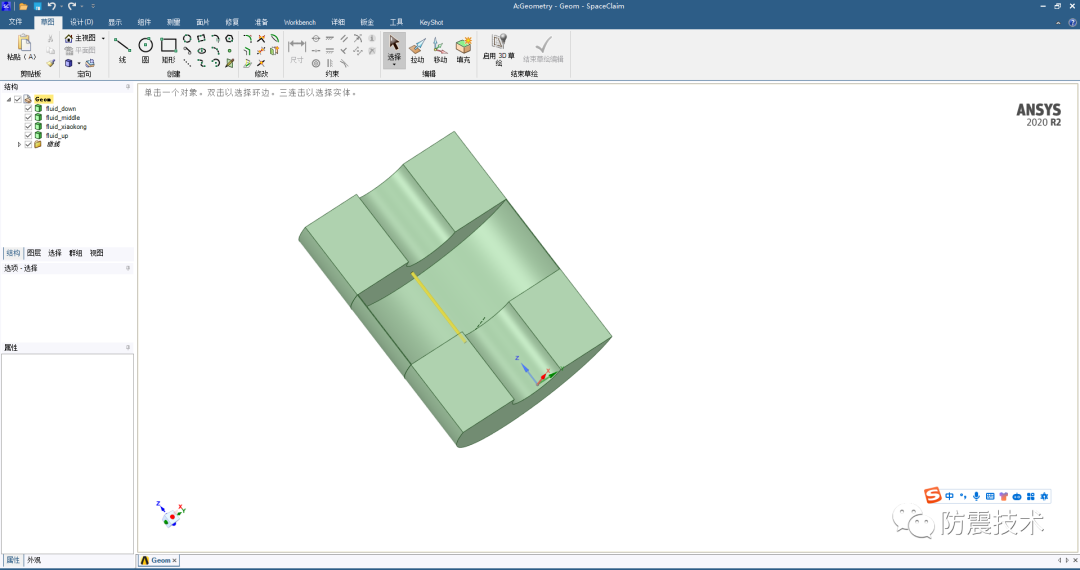Collapse the ribbon with the caret
The width and height of the screenshot is (1080, 570).
1059,22
